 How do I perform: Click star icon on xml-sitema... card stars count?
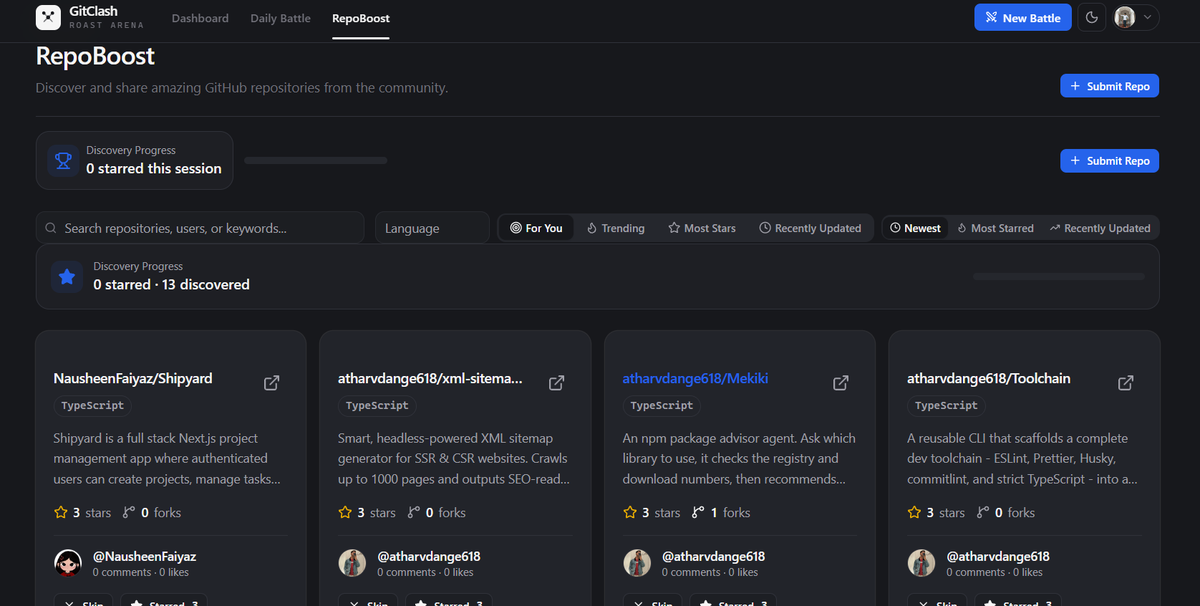(x=345, y=512)
